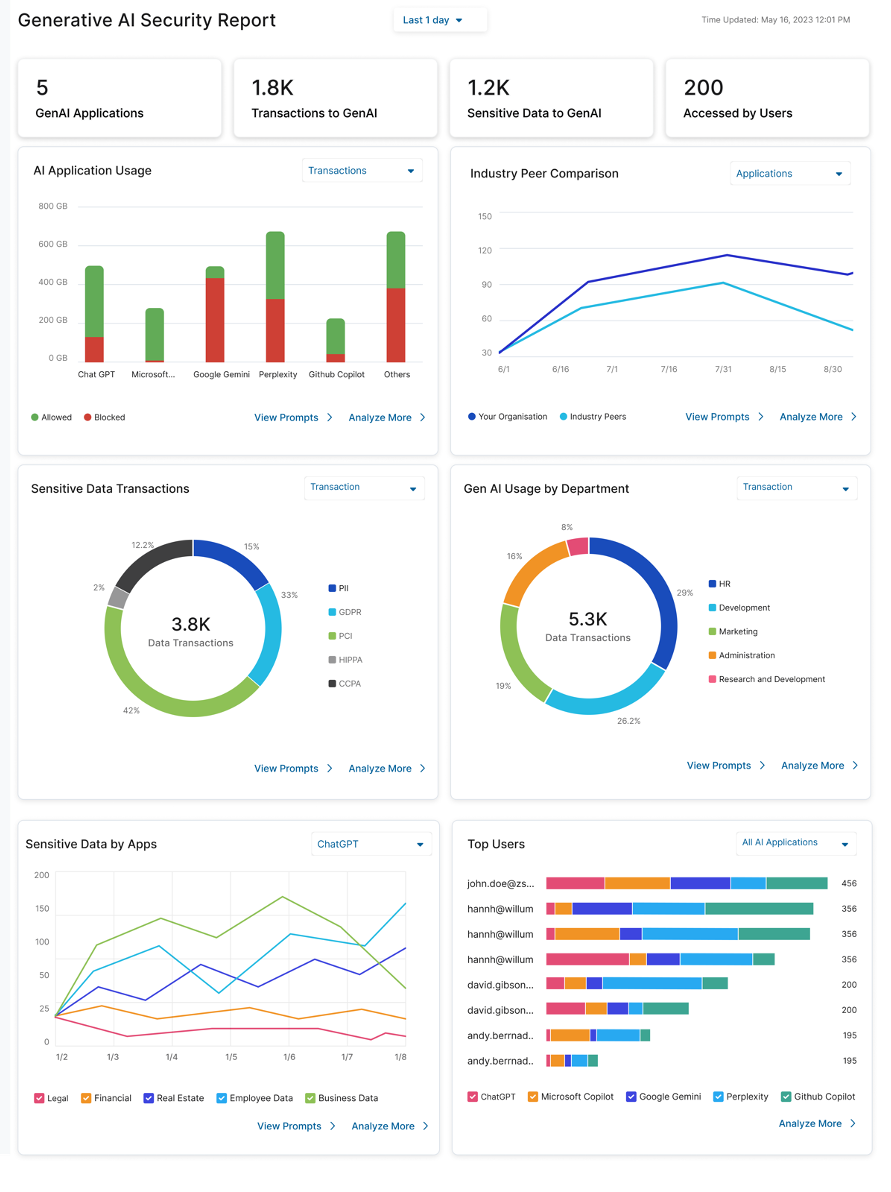Image resolution: width=891 pixels, height=1192 pixels.
Task: Toggle Google Gemini checkbox in Top Users
Action: point(631,1096)
